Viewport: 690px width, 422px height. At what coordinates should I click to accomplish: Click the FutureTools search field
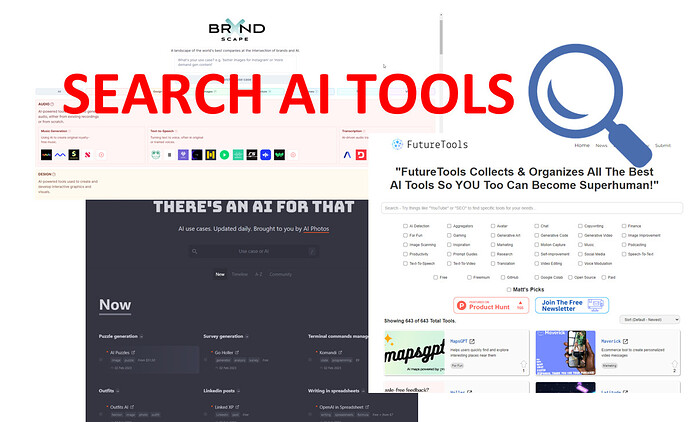point(532,208)
